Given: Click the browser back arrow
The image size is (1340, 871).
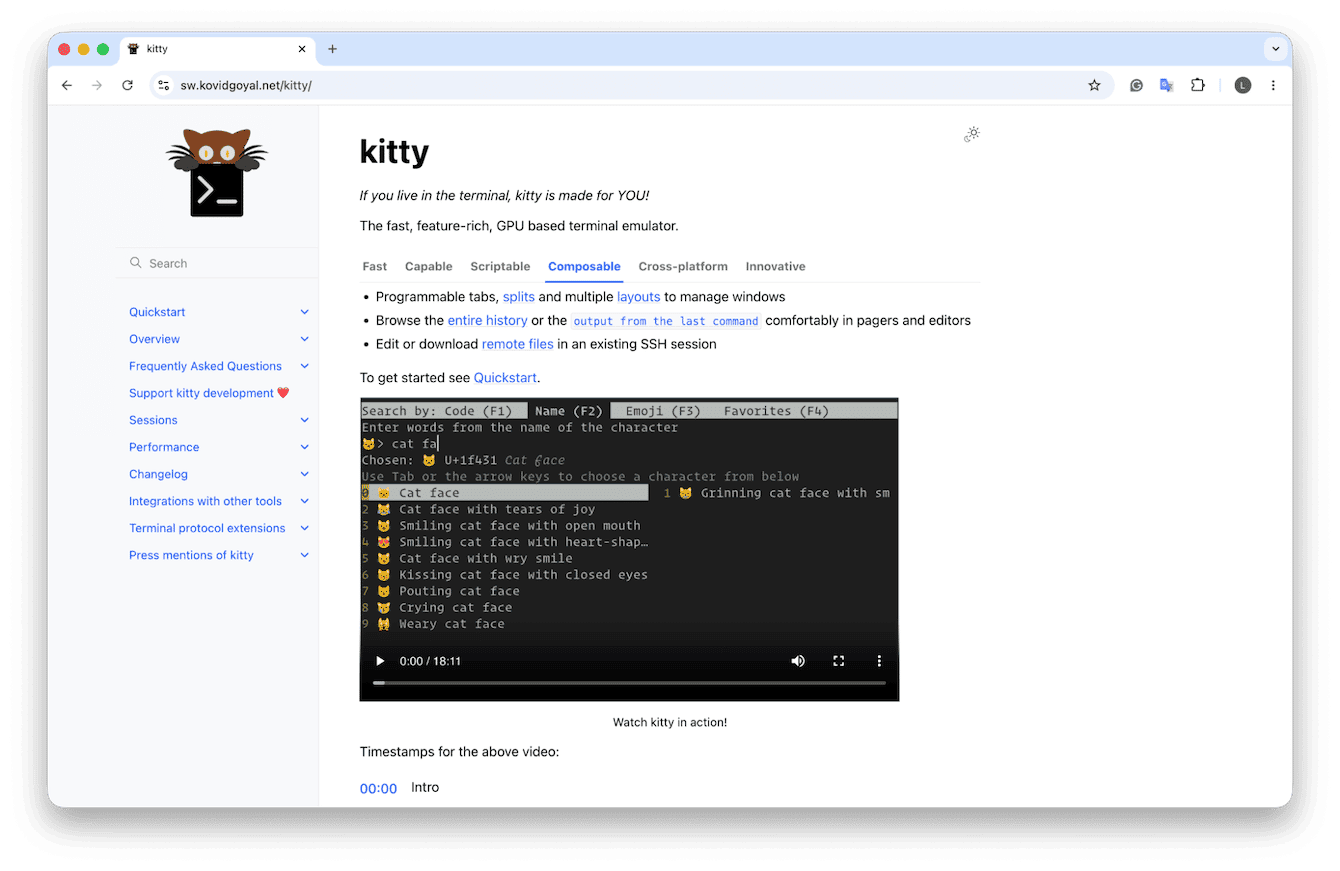Looking at the screenshot, I should coord(67,86).
